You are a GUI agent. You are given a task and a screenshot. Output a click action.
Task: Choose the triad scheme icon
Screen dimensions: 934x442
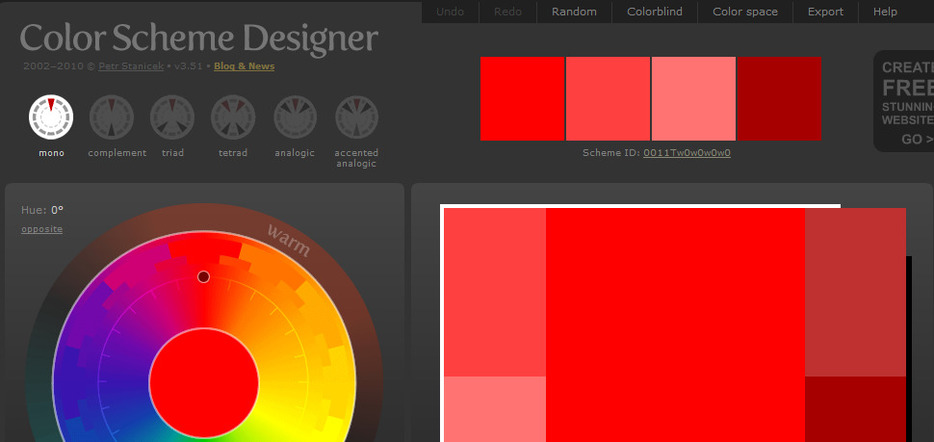[172, 117]
